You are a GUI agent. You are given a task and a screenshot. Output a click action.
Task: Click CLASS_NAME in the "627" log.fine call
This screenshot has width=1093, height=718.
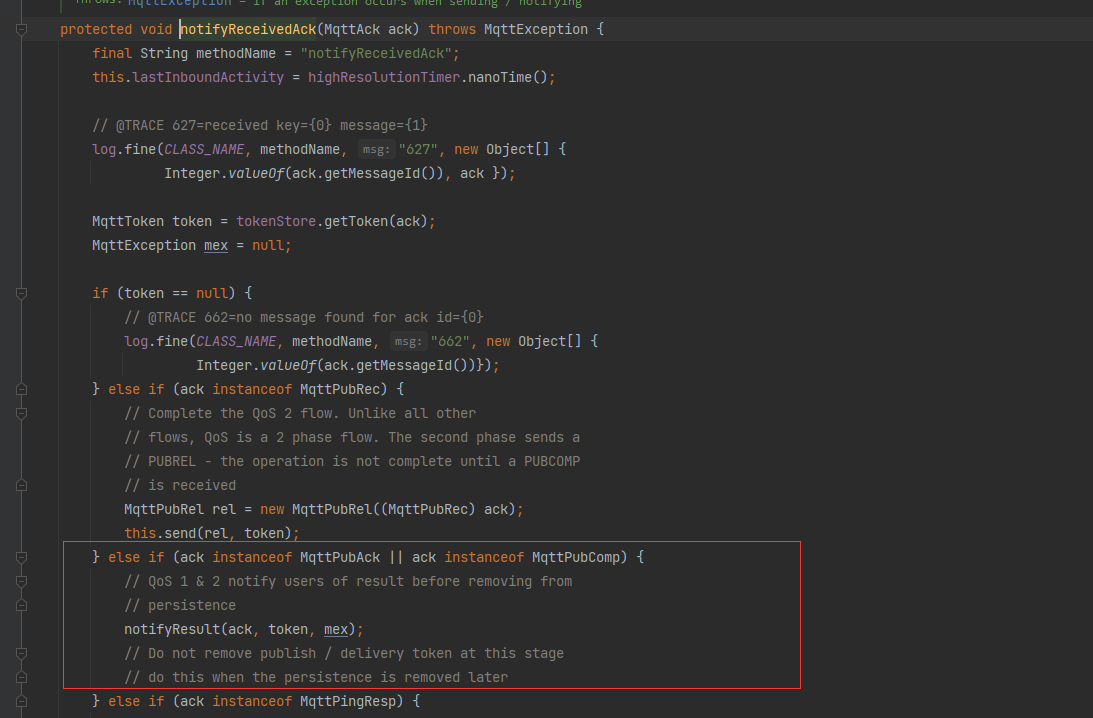(204, 149)
